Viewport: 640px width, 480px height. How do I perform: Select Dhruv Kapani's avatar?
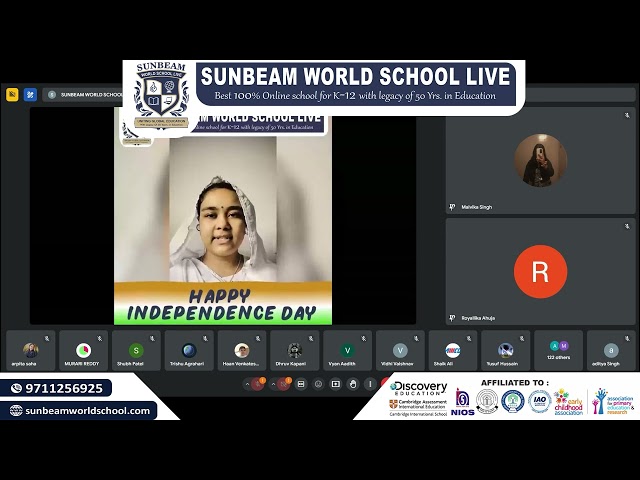(294, 350)
